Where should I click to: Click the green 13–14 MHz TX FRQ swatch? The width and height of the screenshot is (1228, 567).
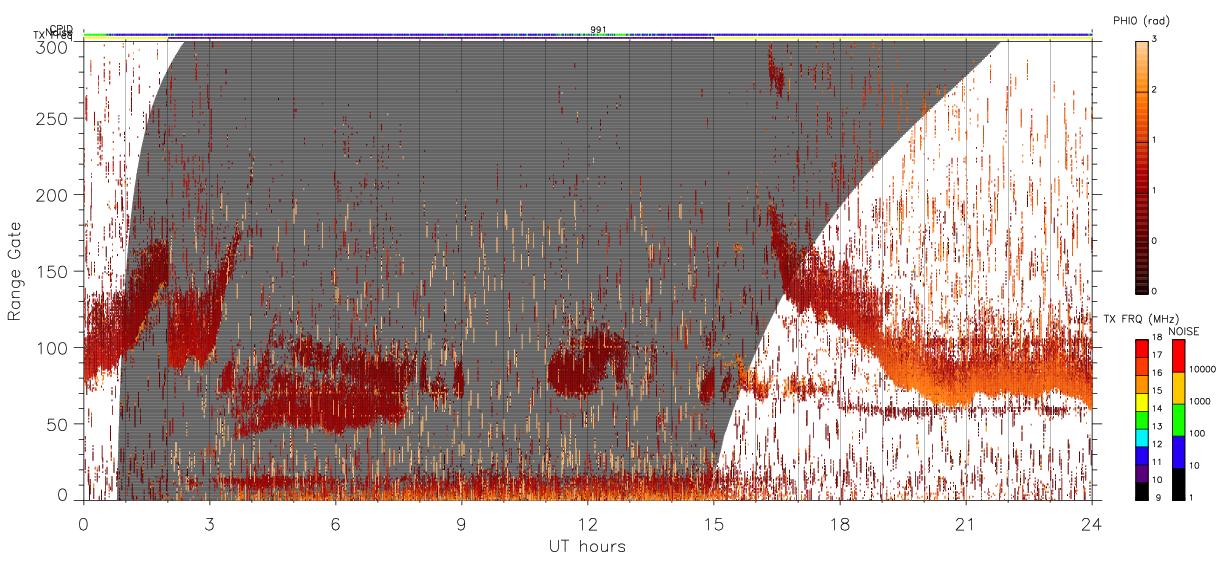point(1141,420)
